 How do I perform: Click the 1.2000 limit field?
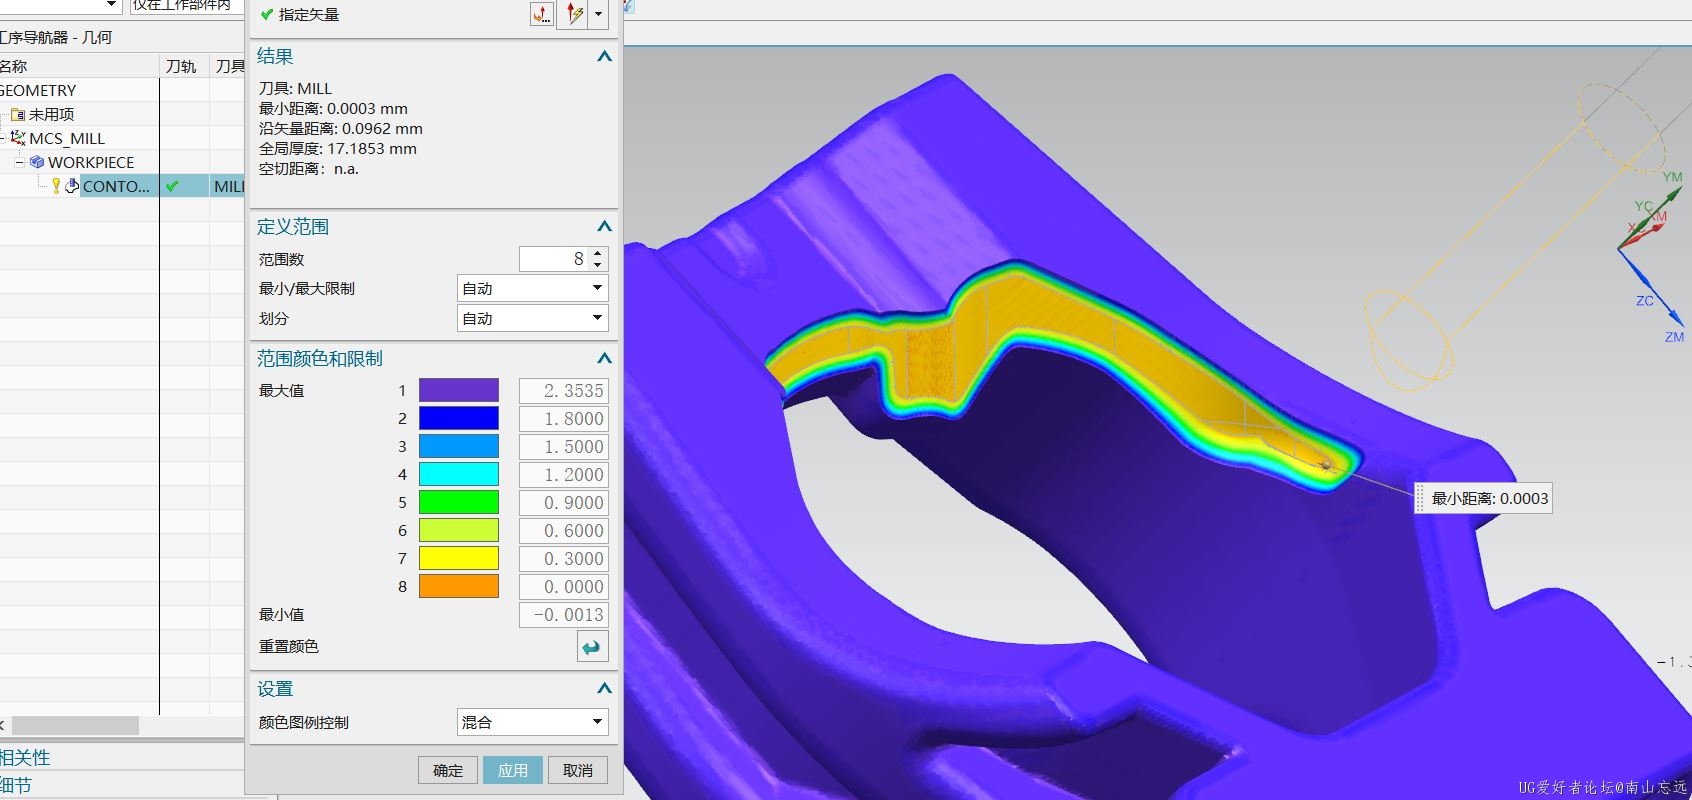(564, 475)
